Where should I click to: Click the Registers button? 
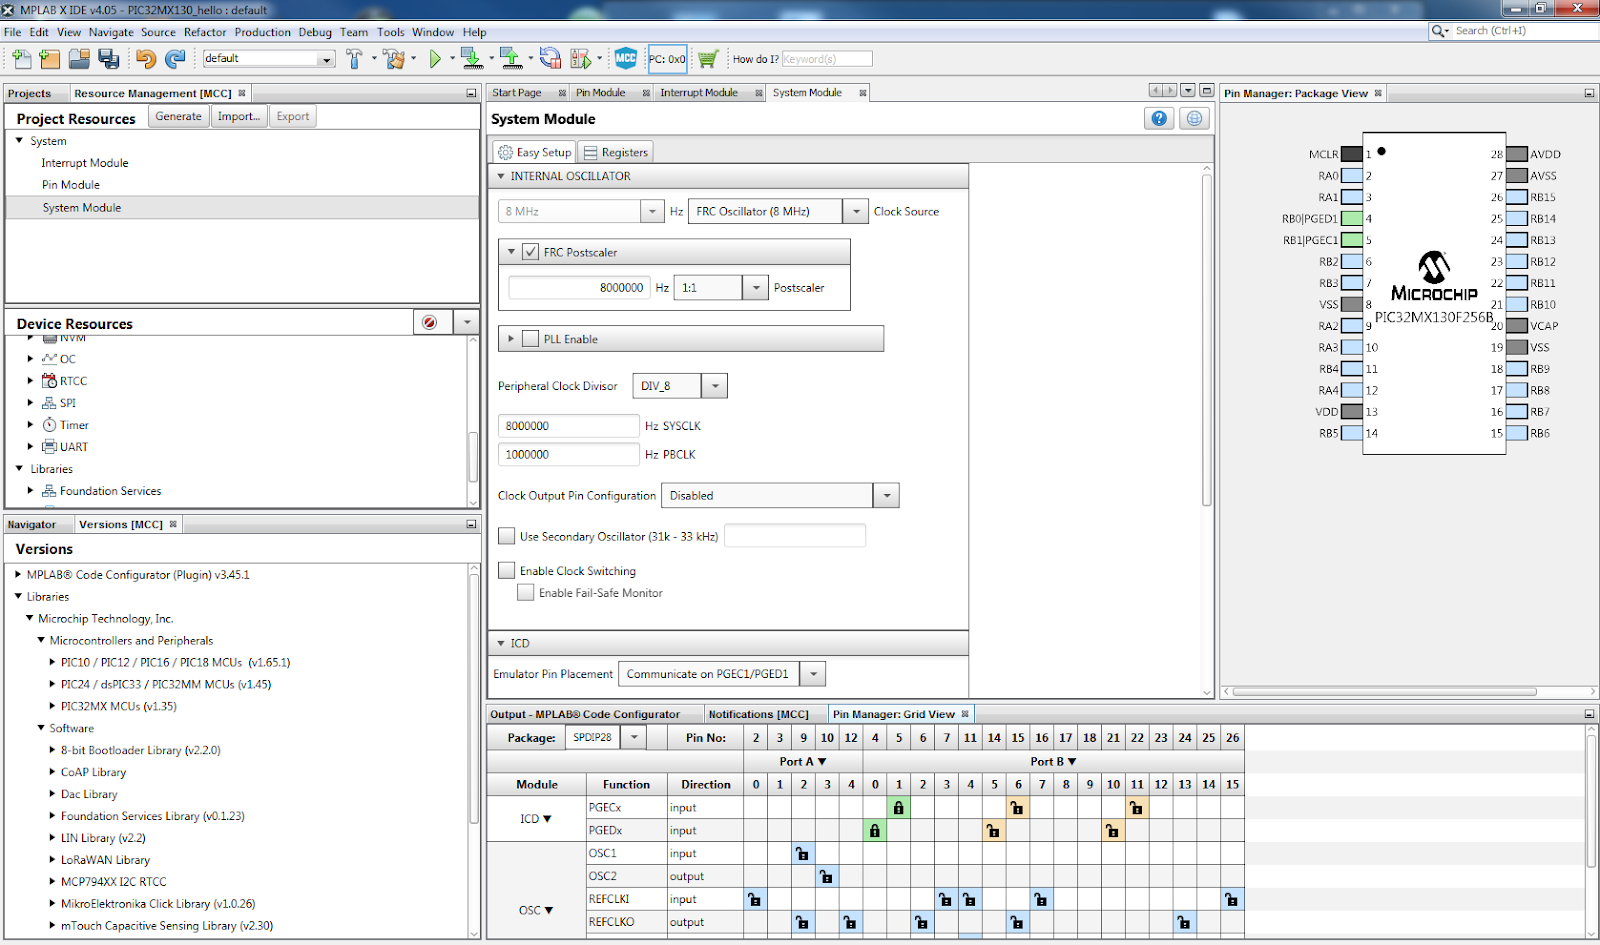coord(616,152)
